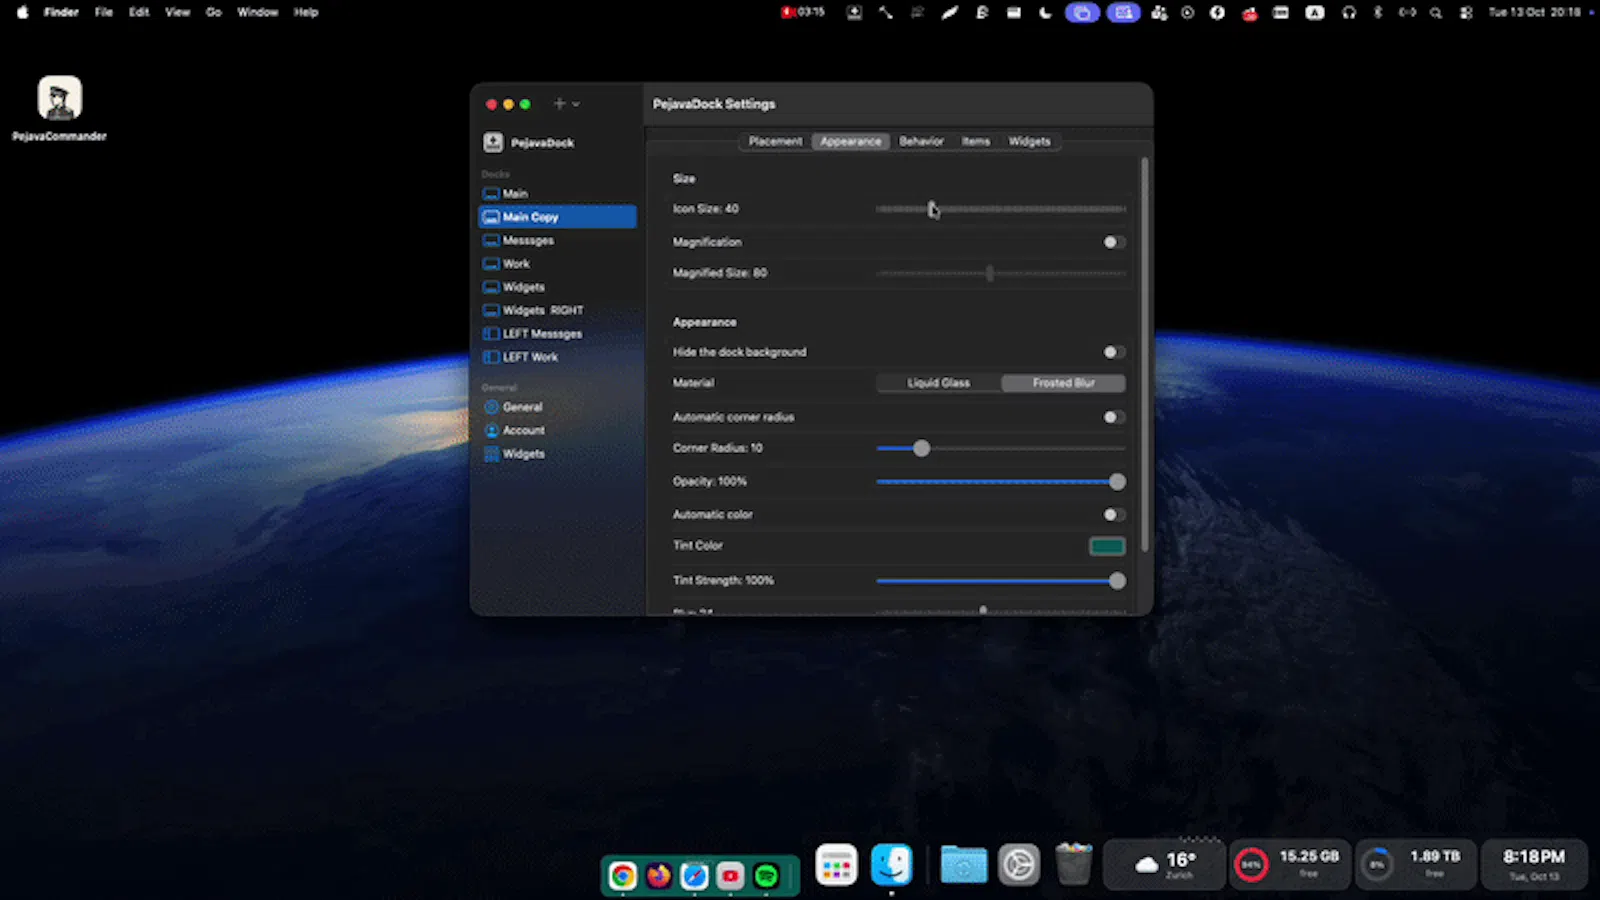Switch to the Placement tab
This screenshot has height=900, width=1600.
pos(776,141)
